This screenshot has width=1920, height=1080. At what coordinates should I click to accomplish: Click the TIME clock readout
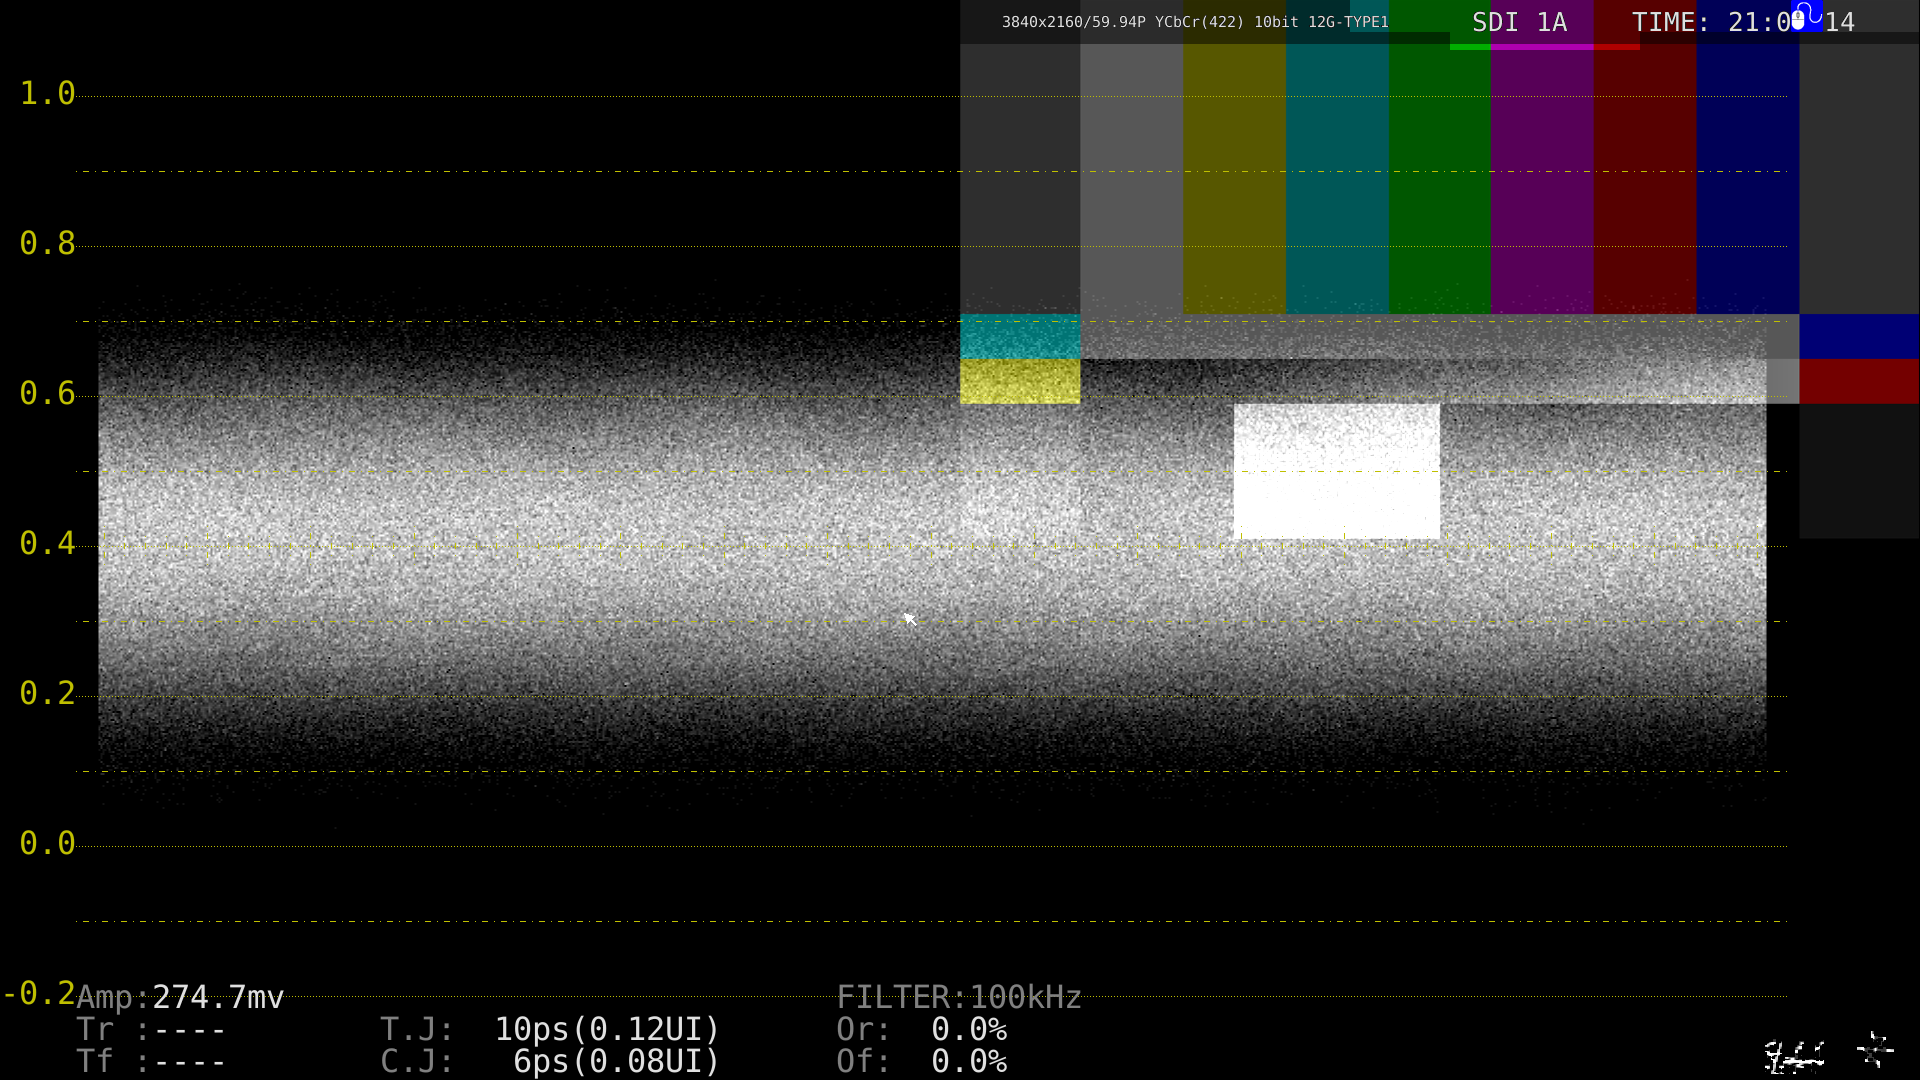(x=1743, y=22)
